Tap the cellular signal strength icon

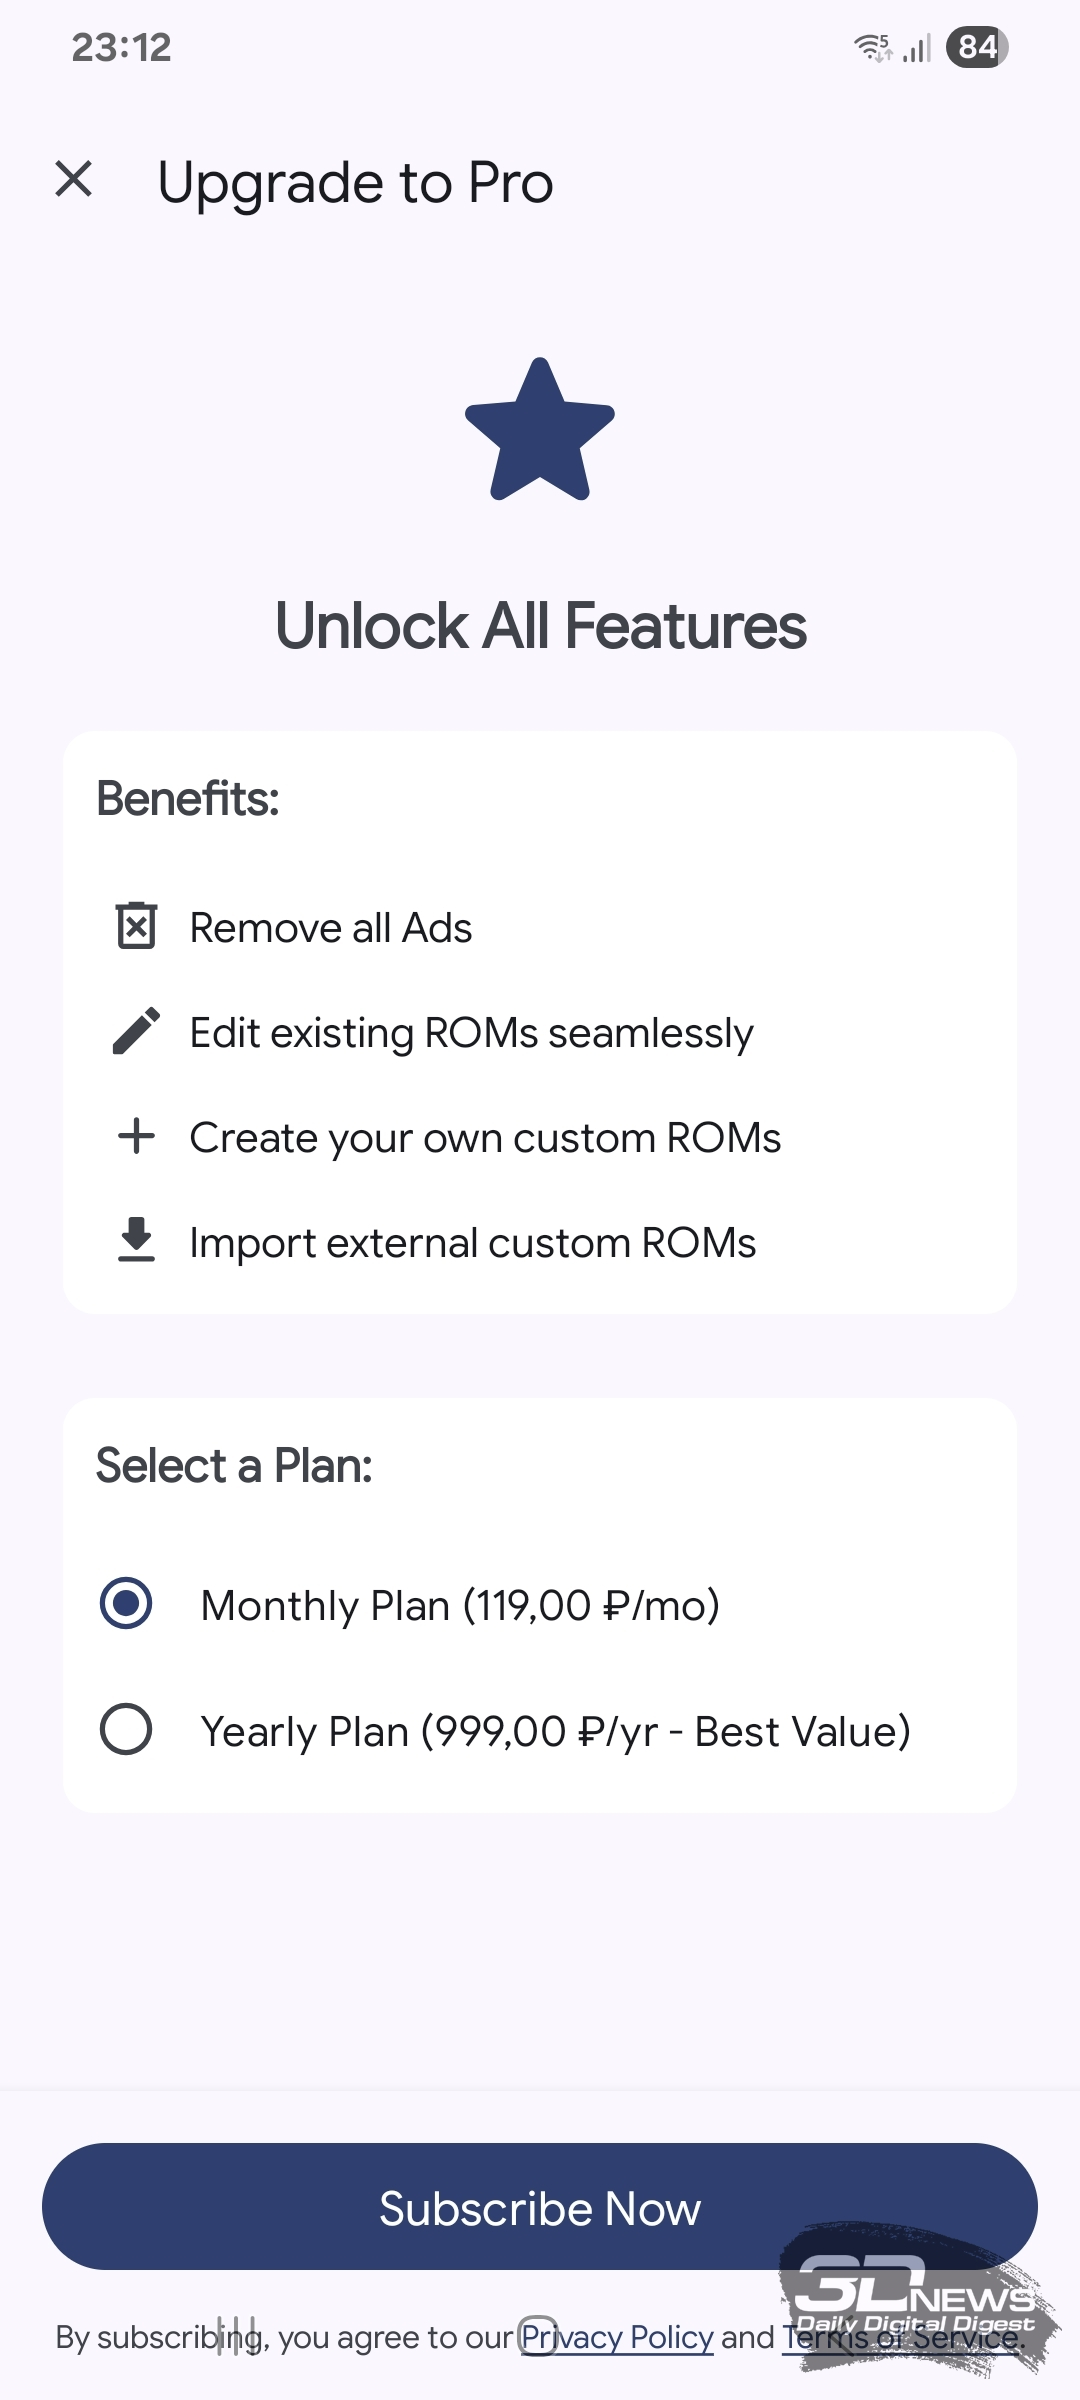(917, 47)
